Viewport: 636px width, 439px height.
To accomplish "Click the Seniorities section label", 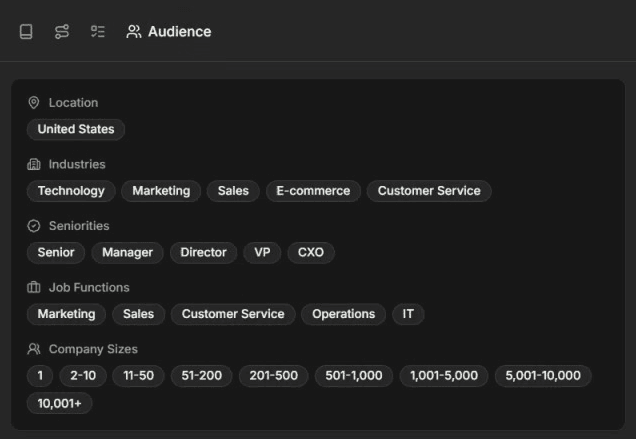I will click(x=79, y=226).
